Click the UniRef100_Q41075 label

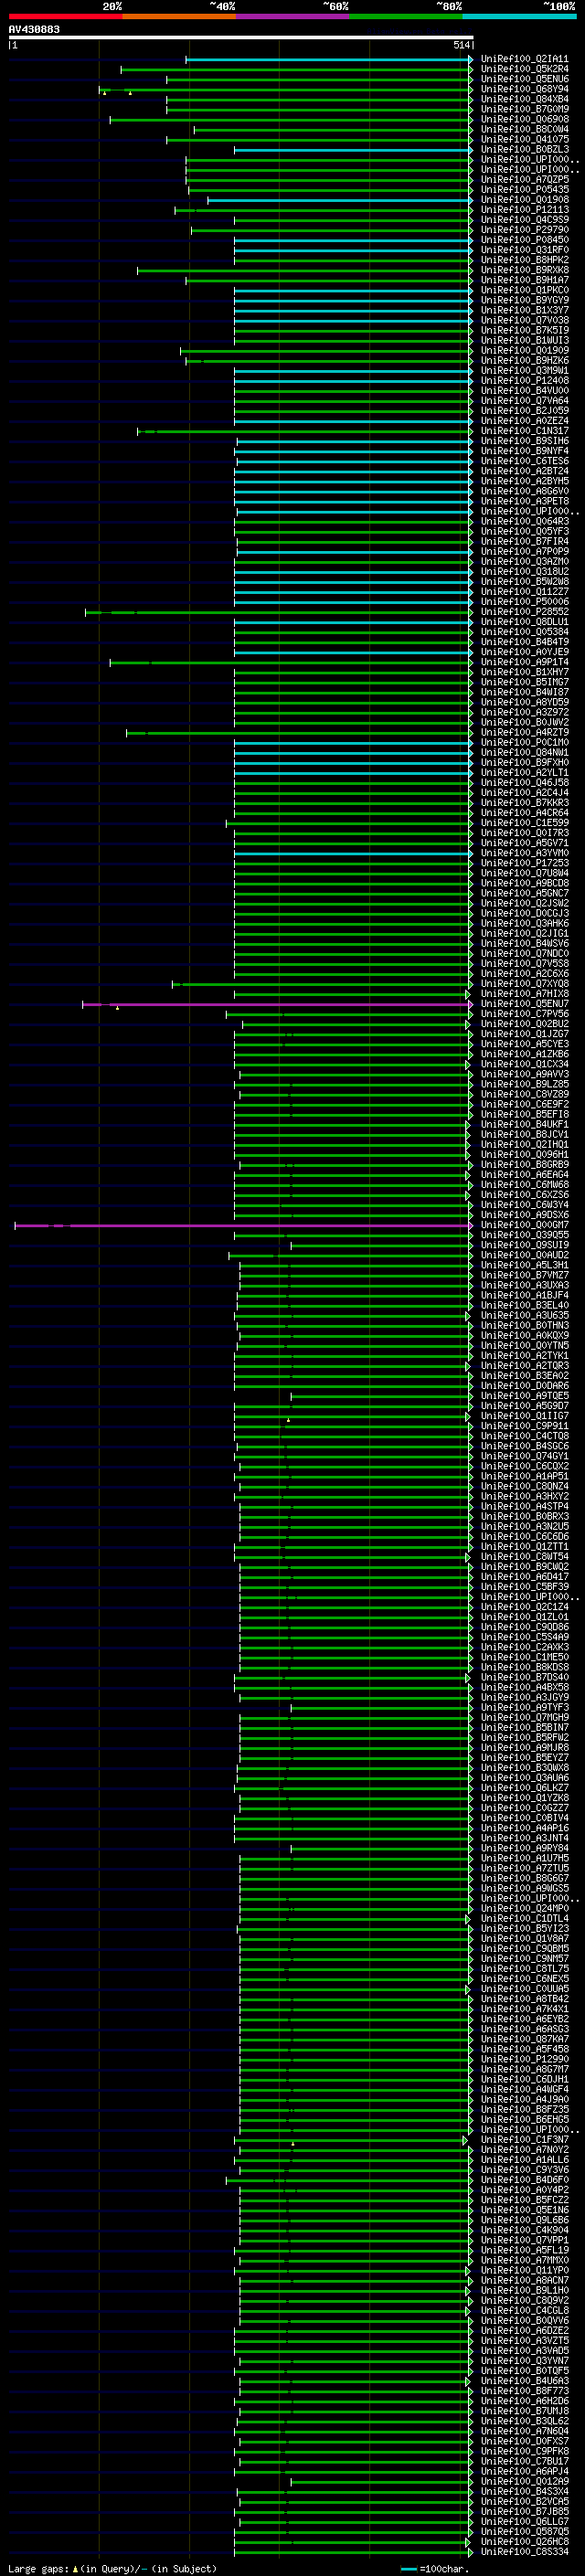(x=524, y=139)
